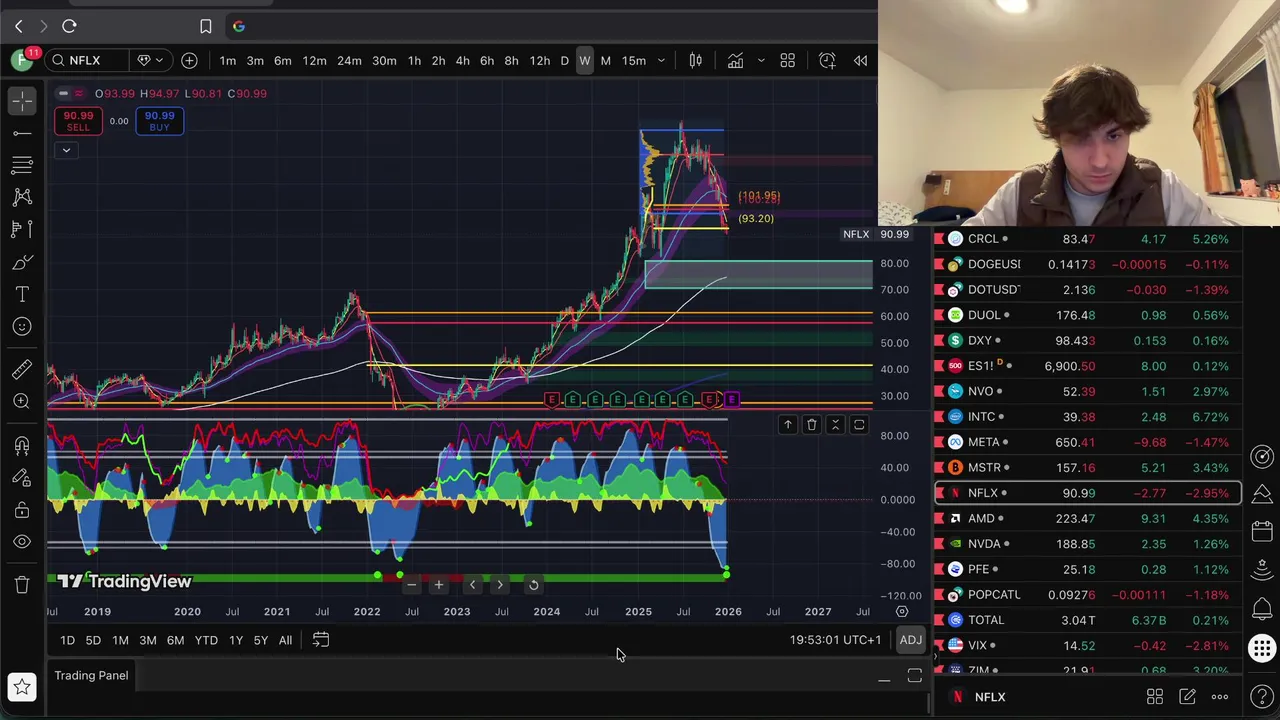The height and width of the screenshot is (720, 1280).
Task: Click the compare or add symbol plus
Action: pos(189,61)
